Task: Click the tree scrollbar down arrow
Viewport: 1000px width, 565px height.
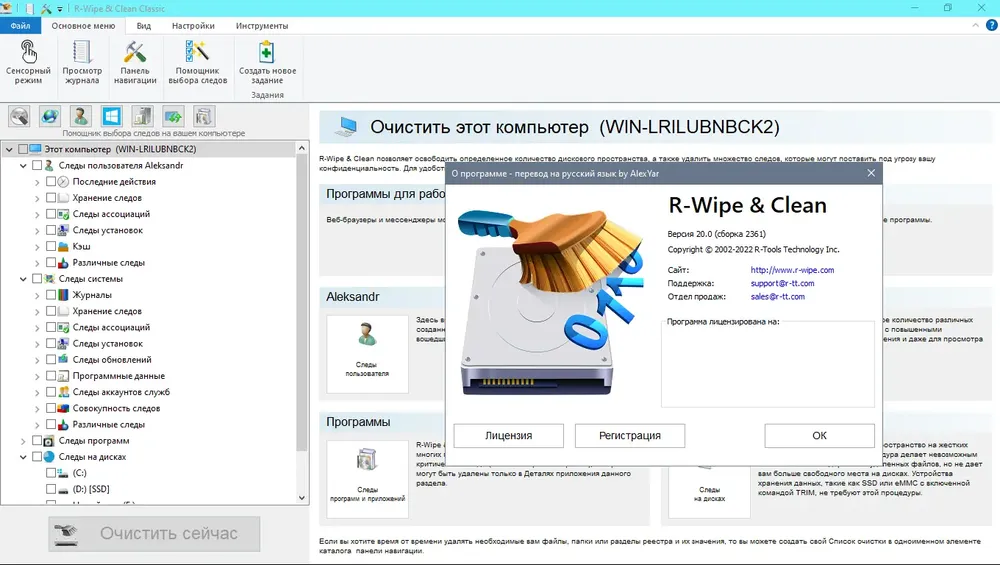Action: pyautogui.click(x=302, y=498)
